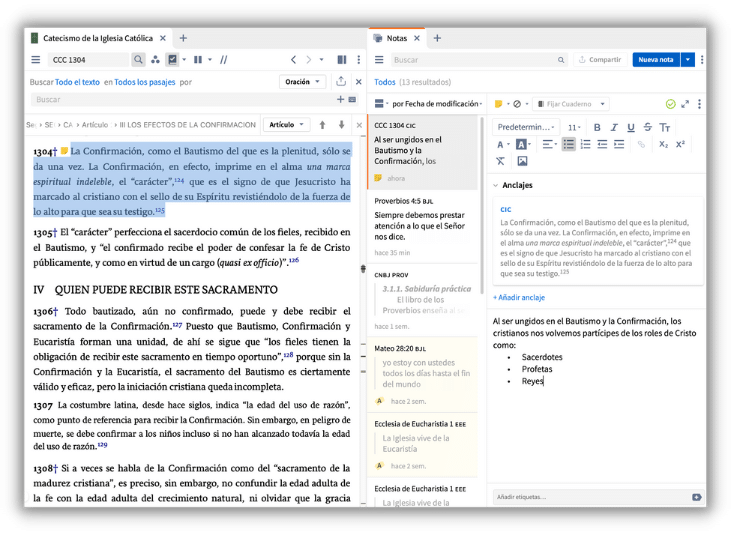Jump to next article with down arrow
The image size is (731, 549).
coord(342,125)
